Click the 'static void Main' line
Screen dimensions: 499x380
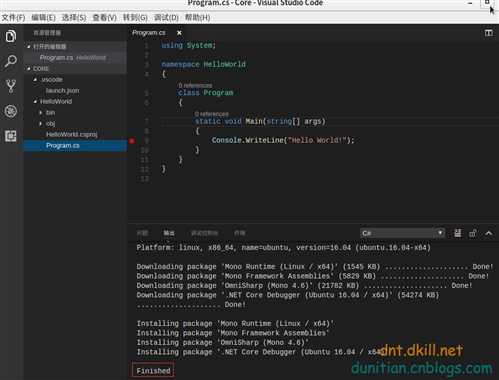260,121
